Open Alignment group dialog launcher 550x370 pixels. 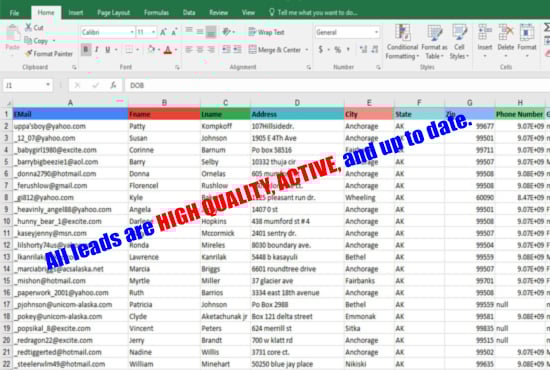pyautogui.click(x=308, y=67)
